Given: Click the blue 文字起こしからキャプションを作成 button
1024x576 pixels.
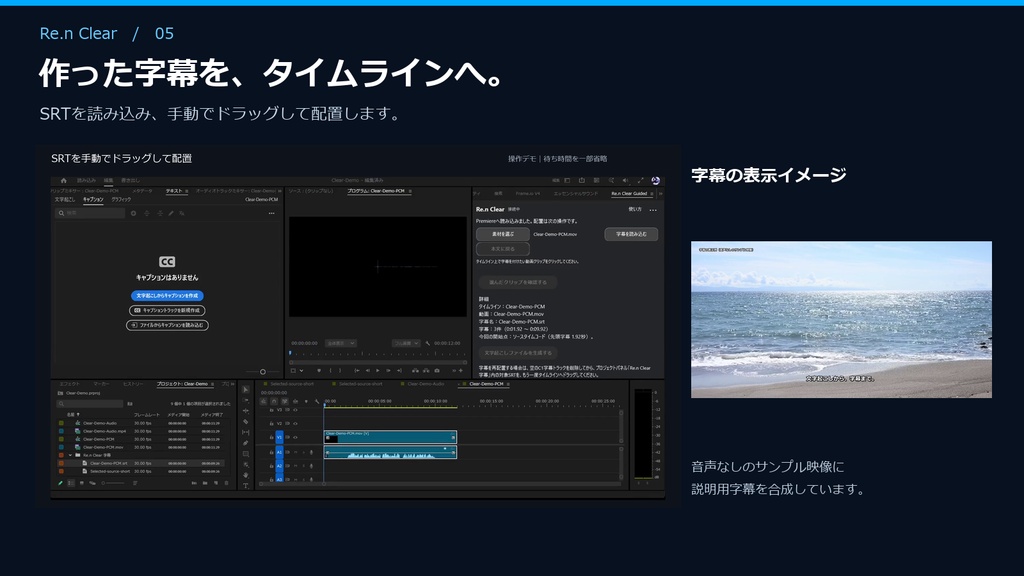Looking at the screenshot, I should [167, 296].
